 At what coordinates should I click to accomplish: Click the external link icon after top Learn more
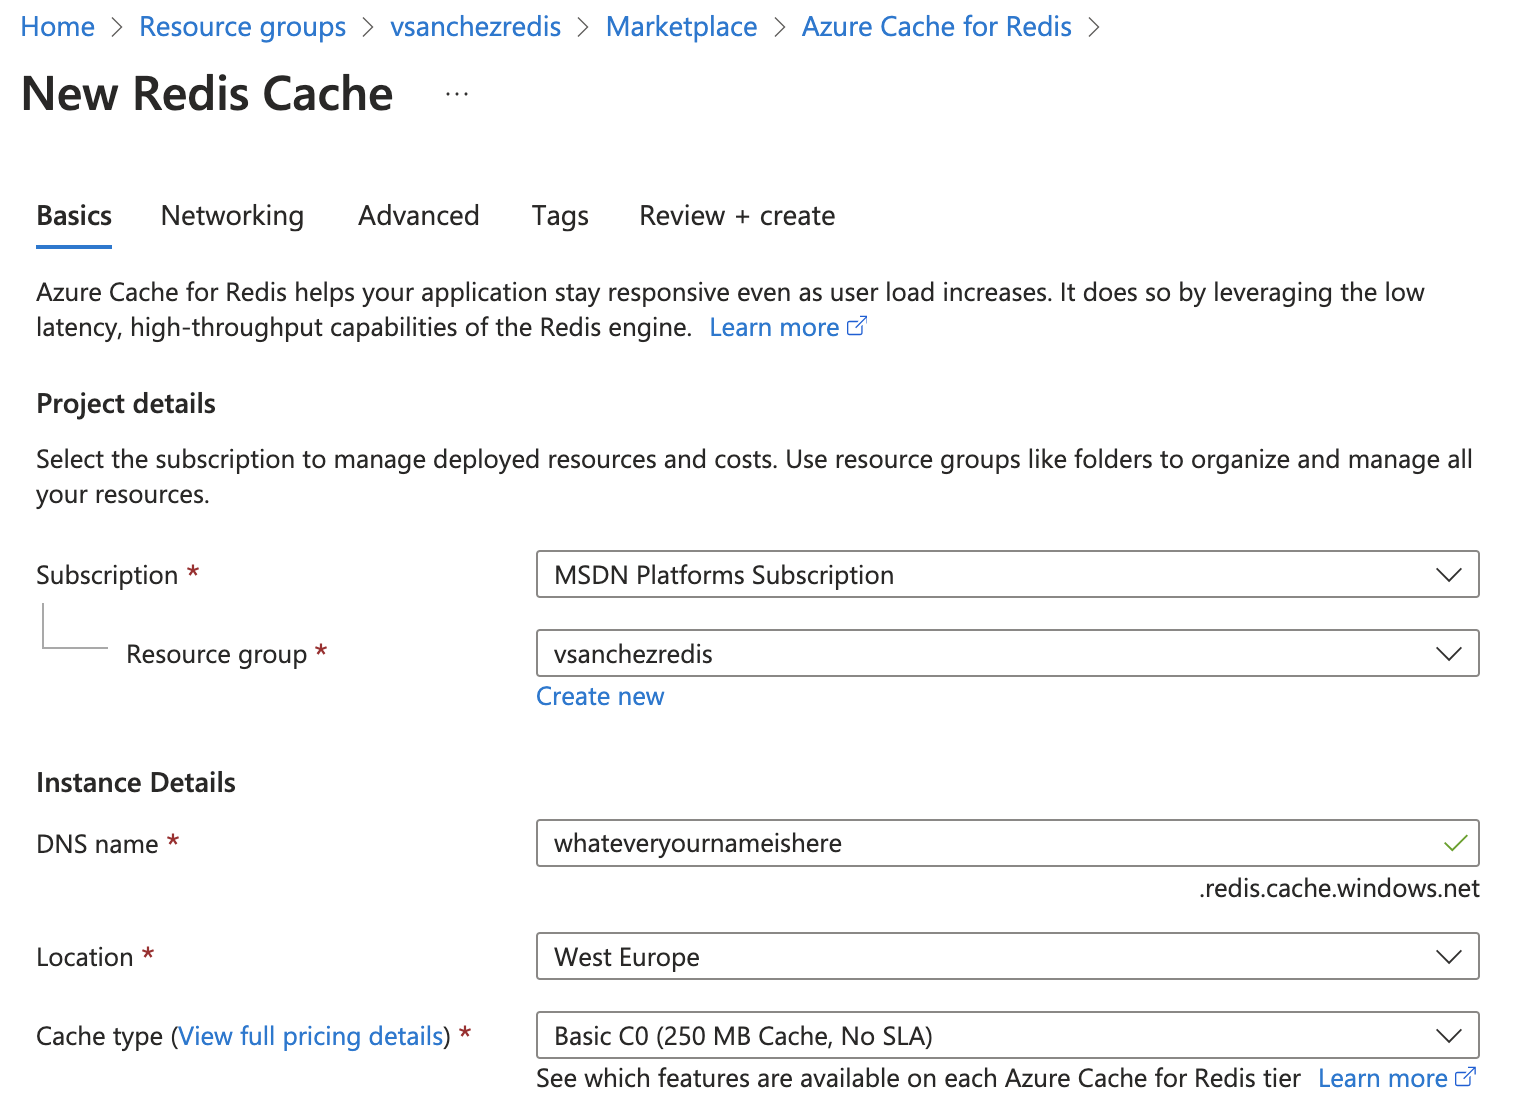pyautogui.click(x=857, y=326)
